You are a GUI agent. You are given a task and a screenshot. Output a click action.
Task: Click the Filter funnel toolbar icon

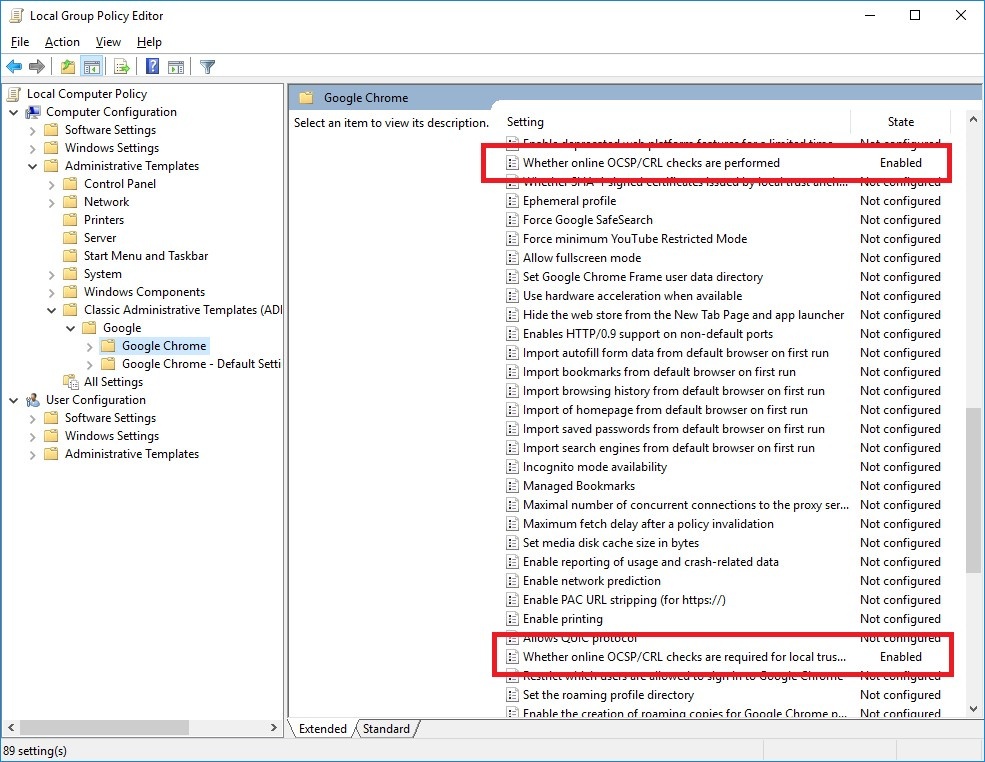tap(207, 66)
